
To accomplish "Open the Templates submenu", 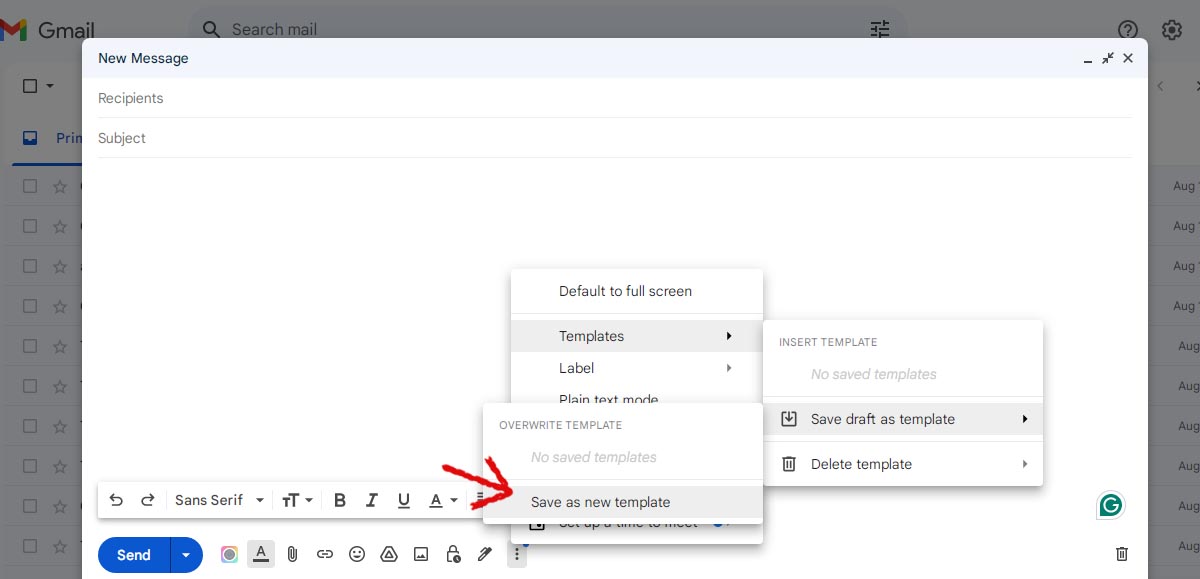I will click(637, 336).
